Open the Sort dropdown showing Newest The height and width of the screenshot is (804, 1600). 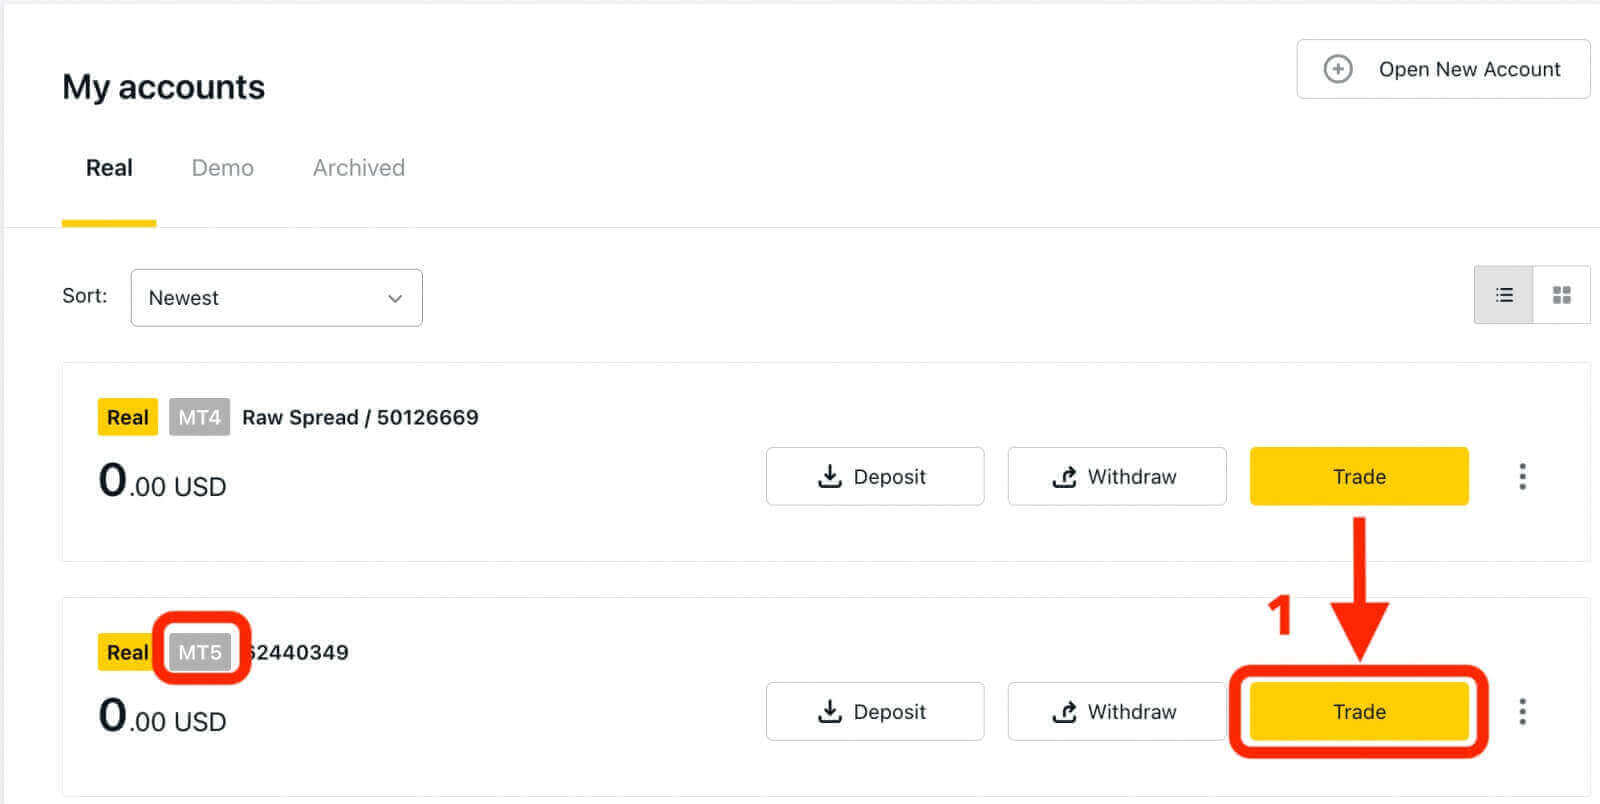(x=276, y=298)
